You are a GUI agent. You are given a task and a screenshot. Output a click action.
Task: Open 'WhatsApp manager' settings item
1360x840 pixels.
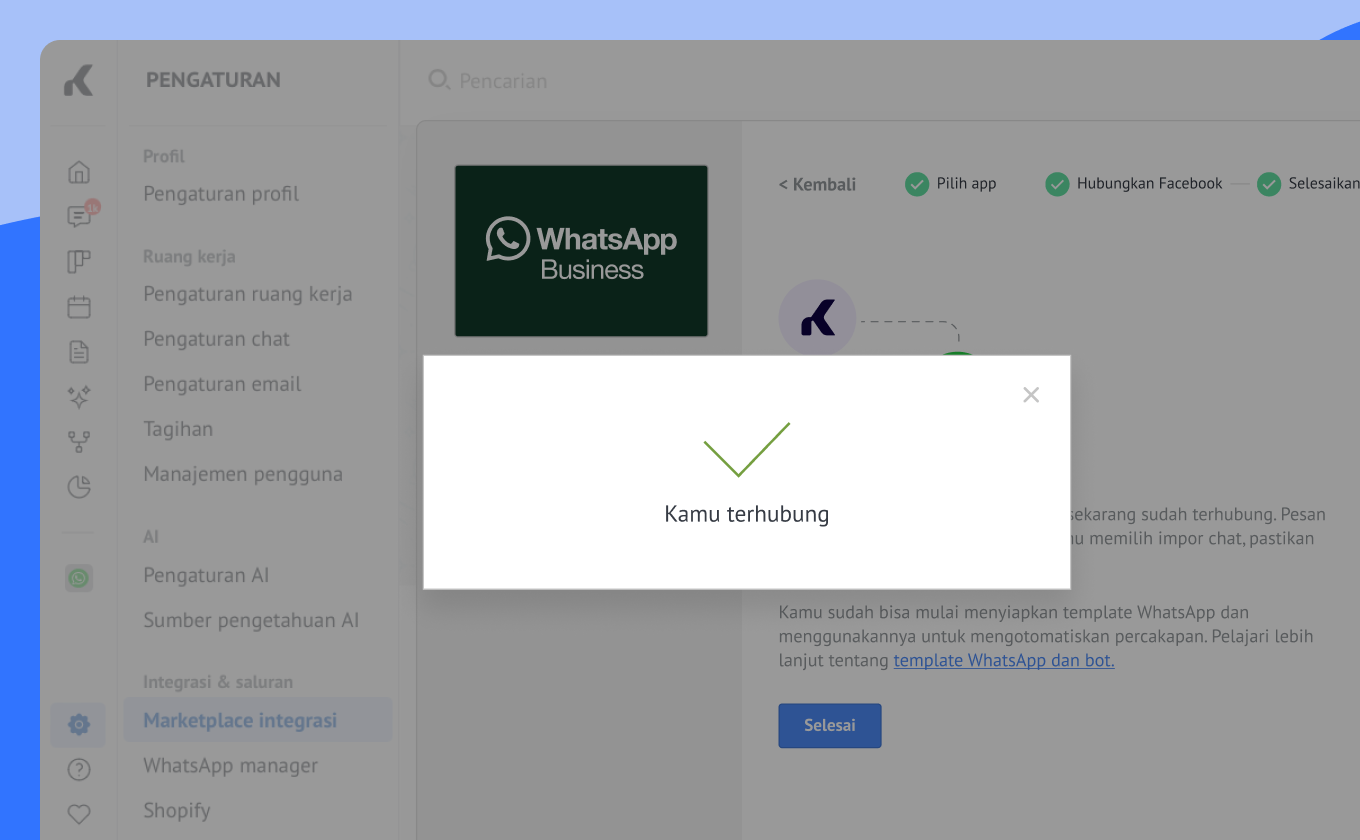[x=230, y=766]
